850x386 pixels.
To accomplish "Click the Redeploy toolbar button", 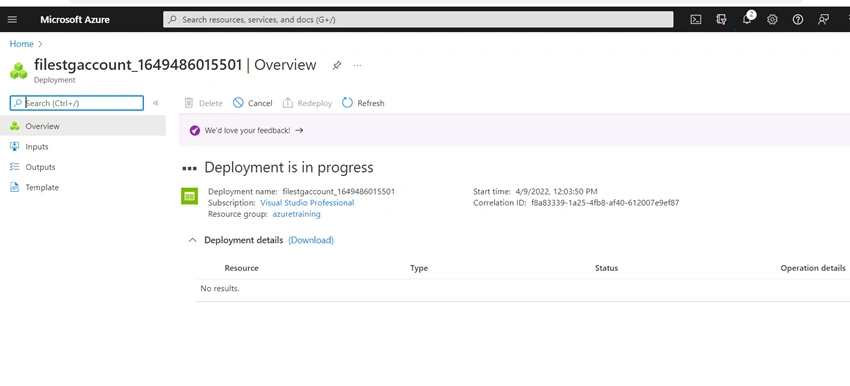I will click(x=307, y=103).
